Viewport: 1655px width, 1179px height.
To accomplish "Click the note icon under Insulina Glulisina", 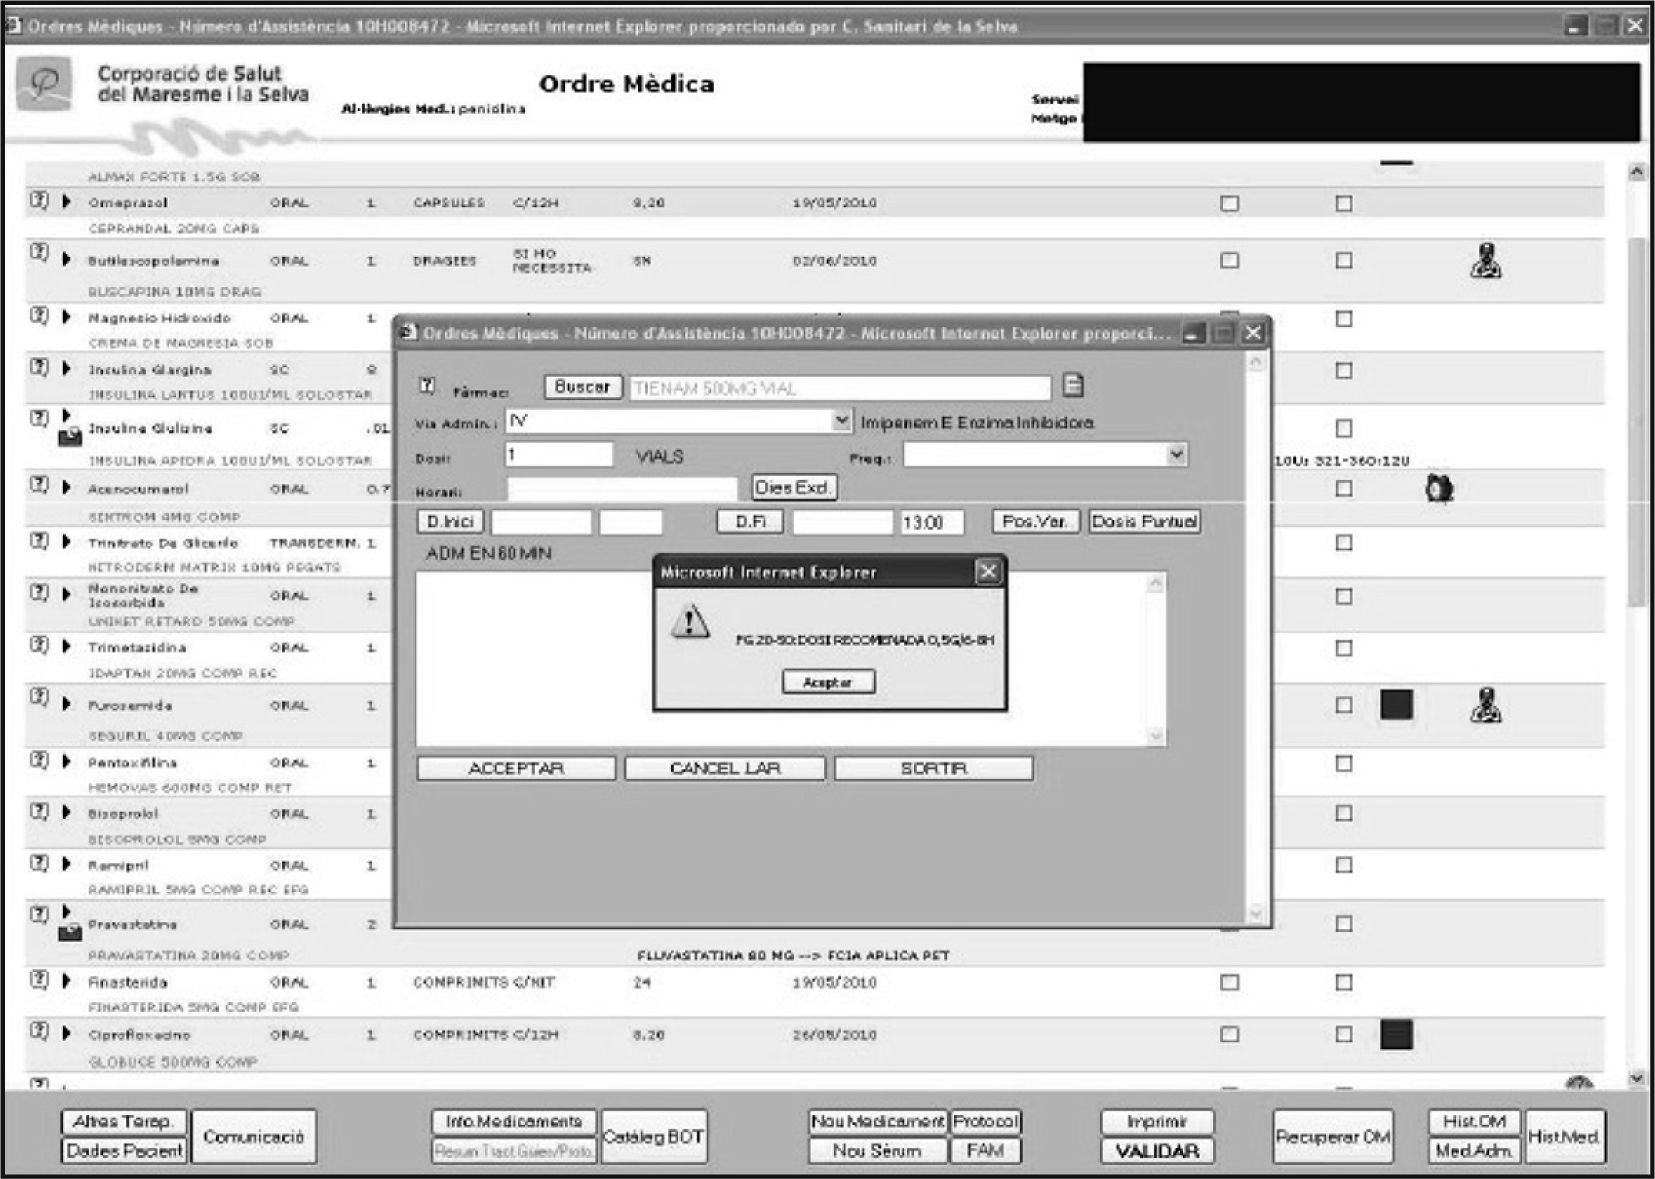I will (x=70, y=437).
